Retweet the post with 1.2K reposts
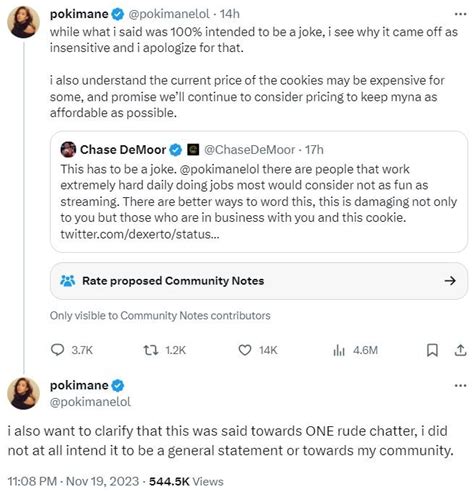The image size is (474, 492). pyautogui.click(x=151, y=350)
